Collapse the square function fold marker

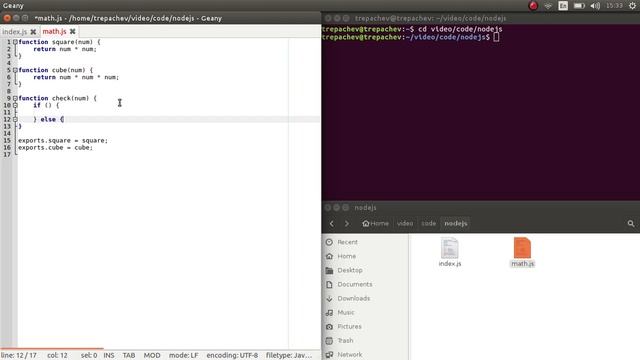click(15, 42)
